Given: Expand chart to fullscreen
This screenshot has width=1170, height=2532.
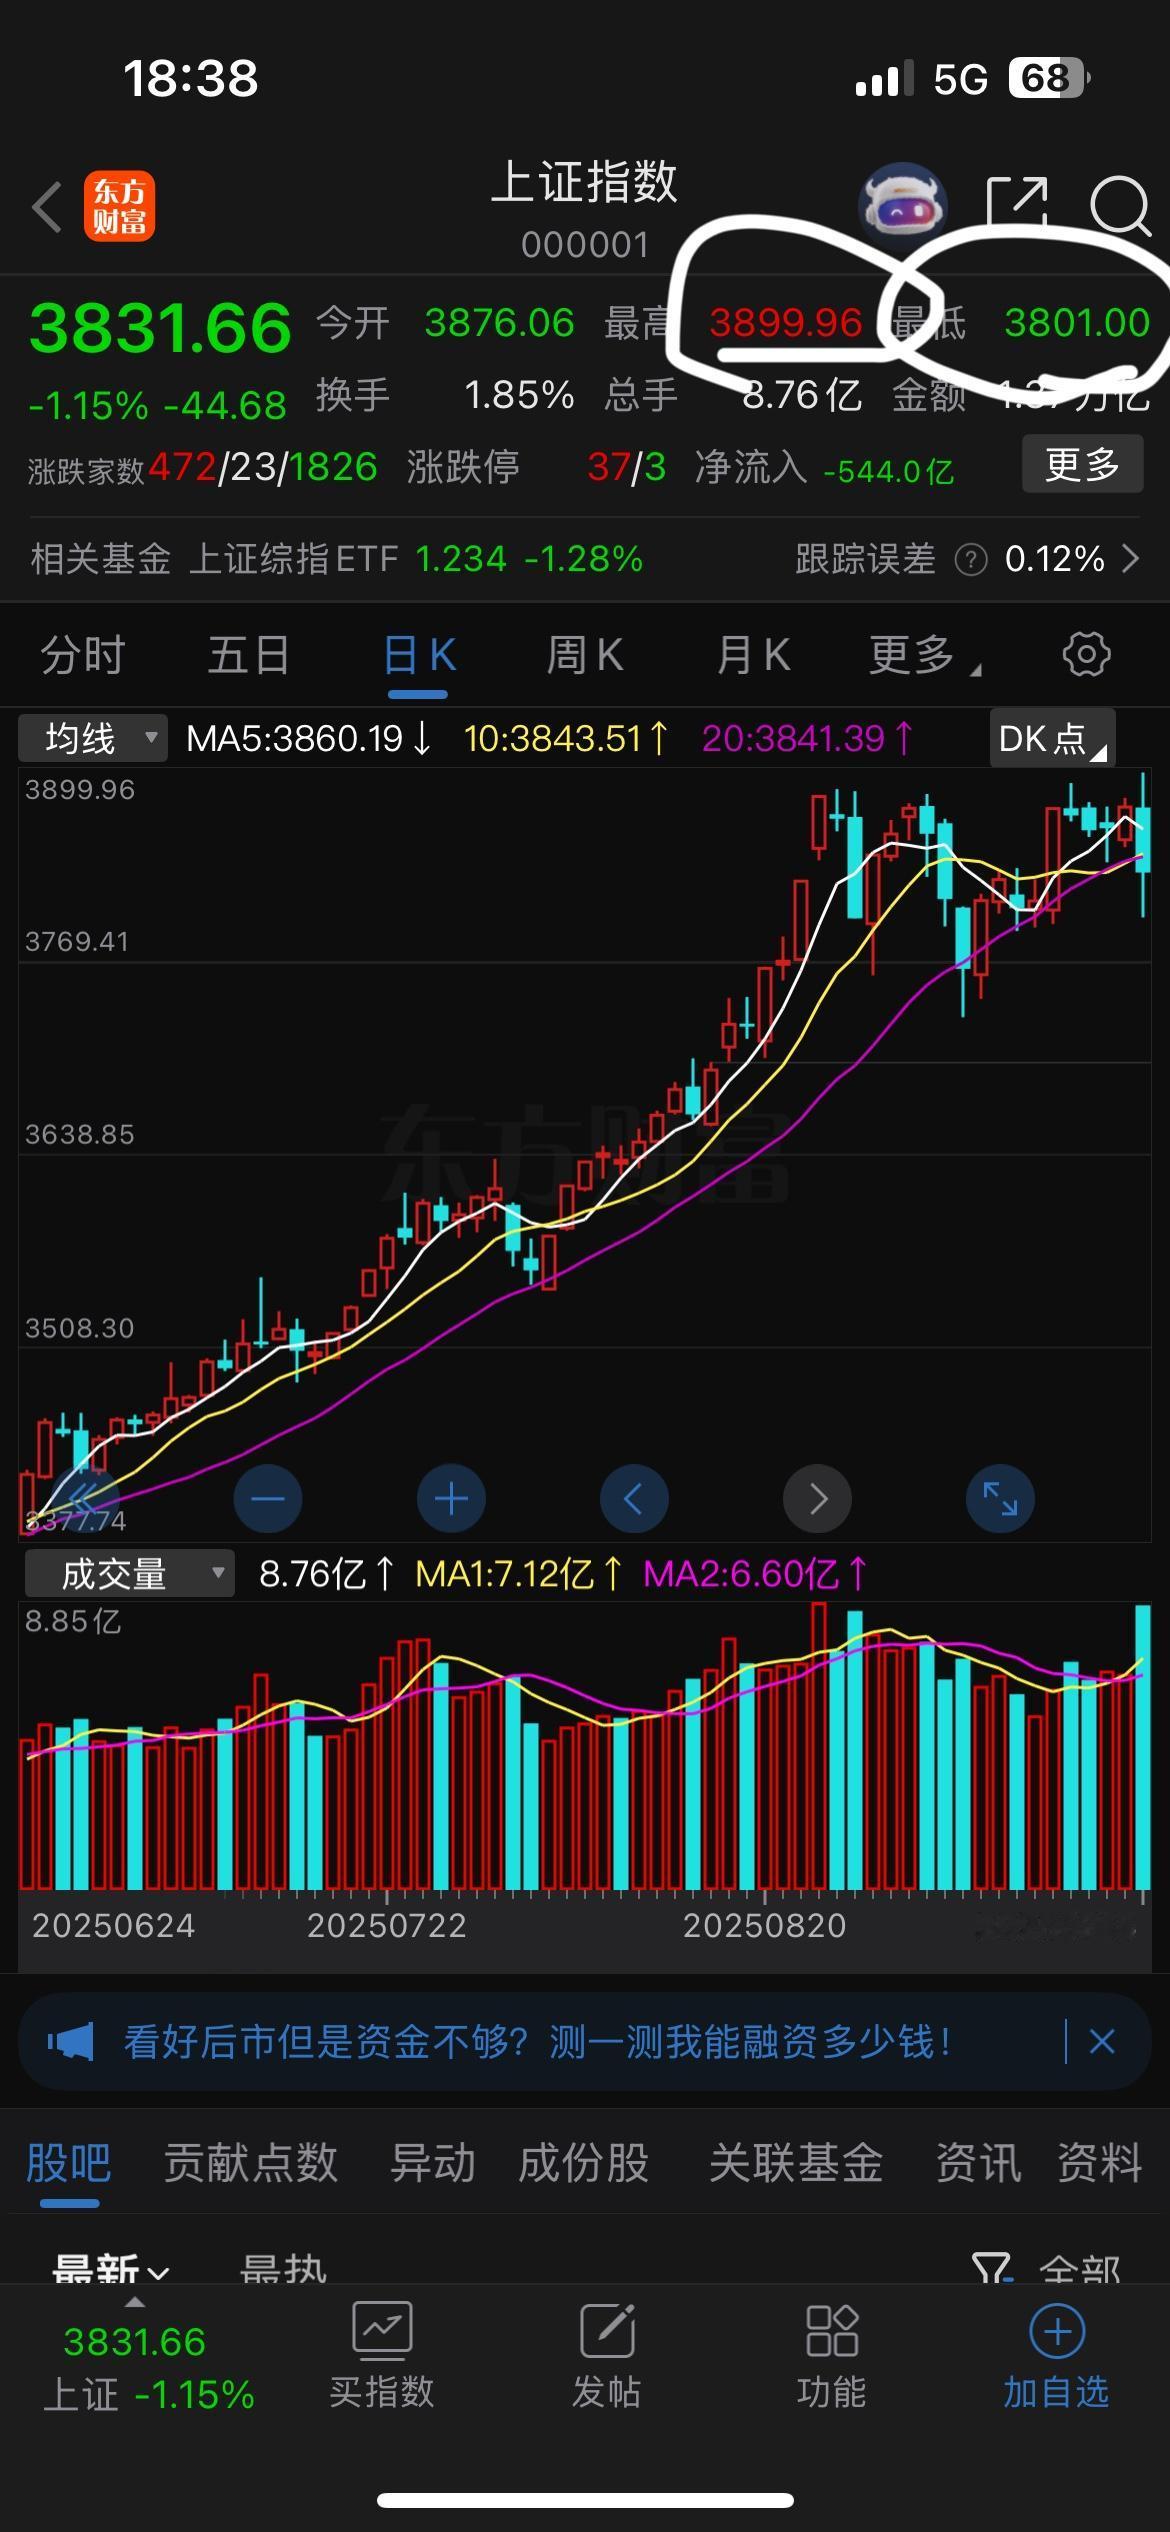Looking at the screenshot, I should [x=1000, y=1498].
